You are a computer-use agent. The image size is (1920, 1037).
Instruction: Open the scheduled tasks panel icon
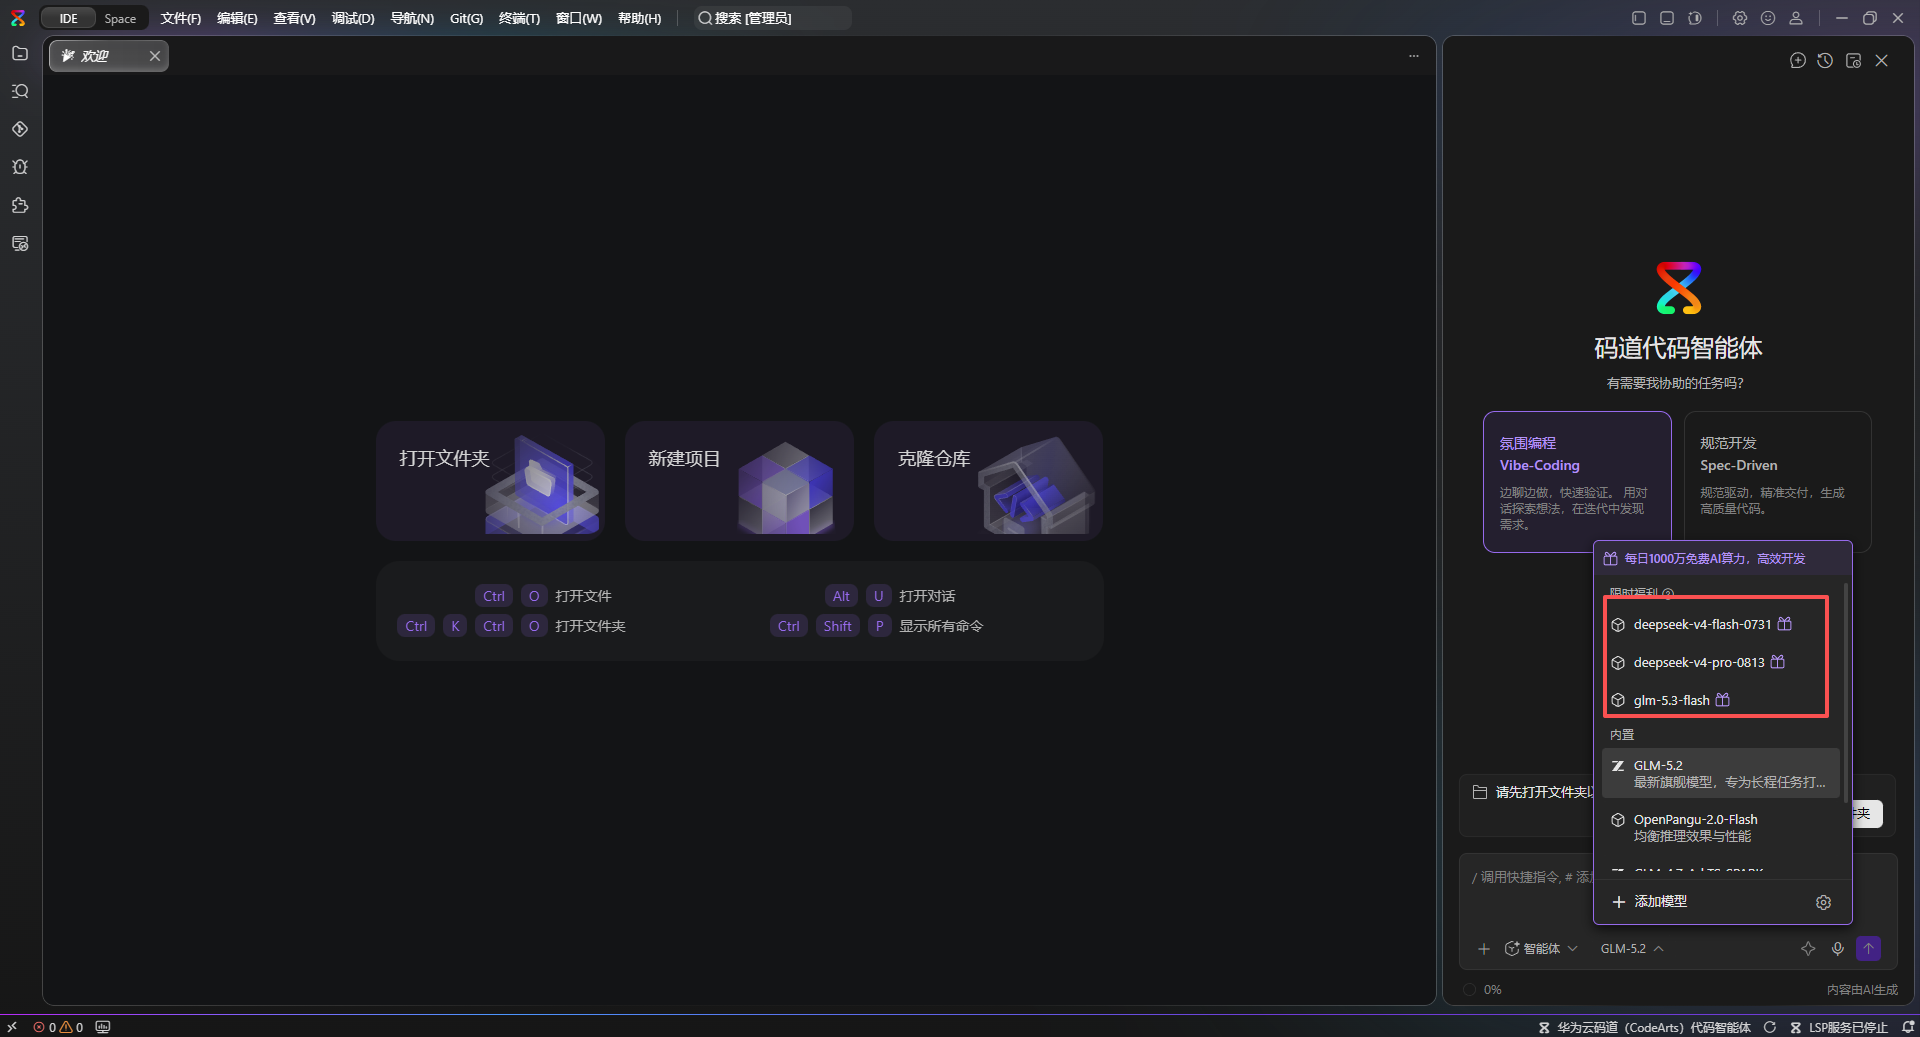pos(1853,61)
